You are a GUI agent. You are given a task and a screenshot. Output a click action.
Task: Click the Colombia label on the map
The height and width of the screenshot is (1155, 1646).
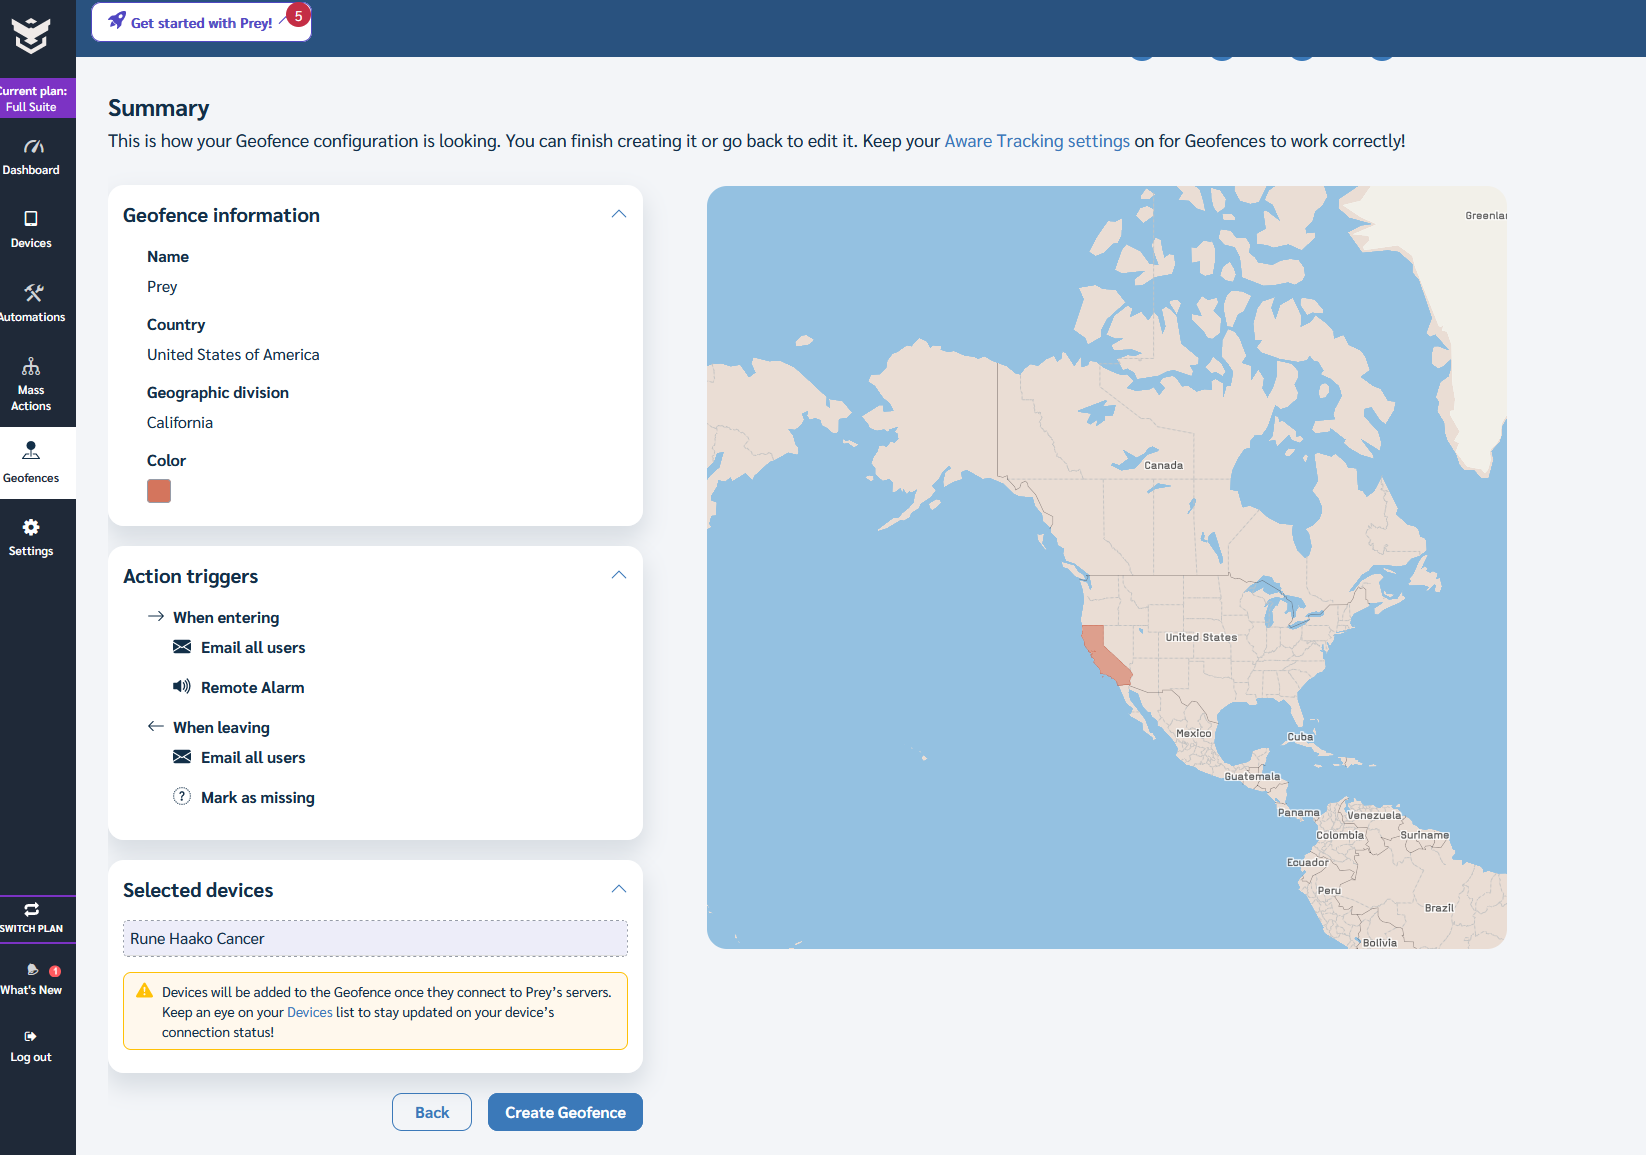pyautogui.click(x=1340, y=835)
